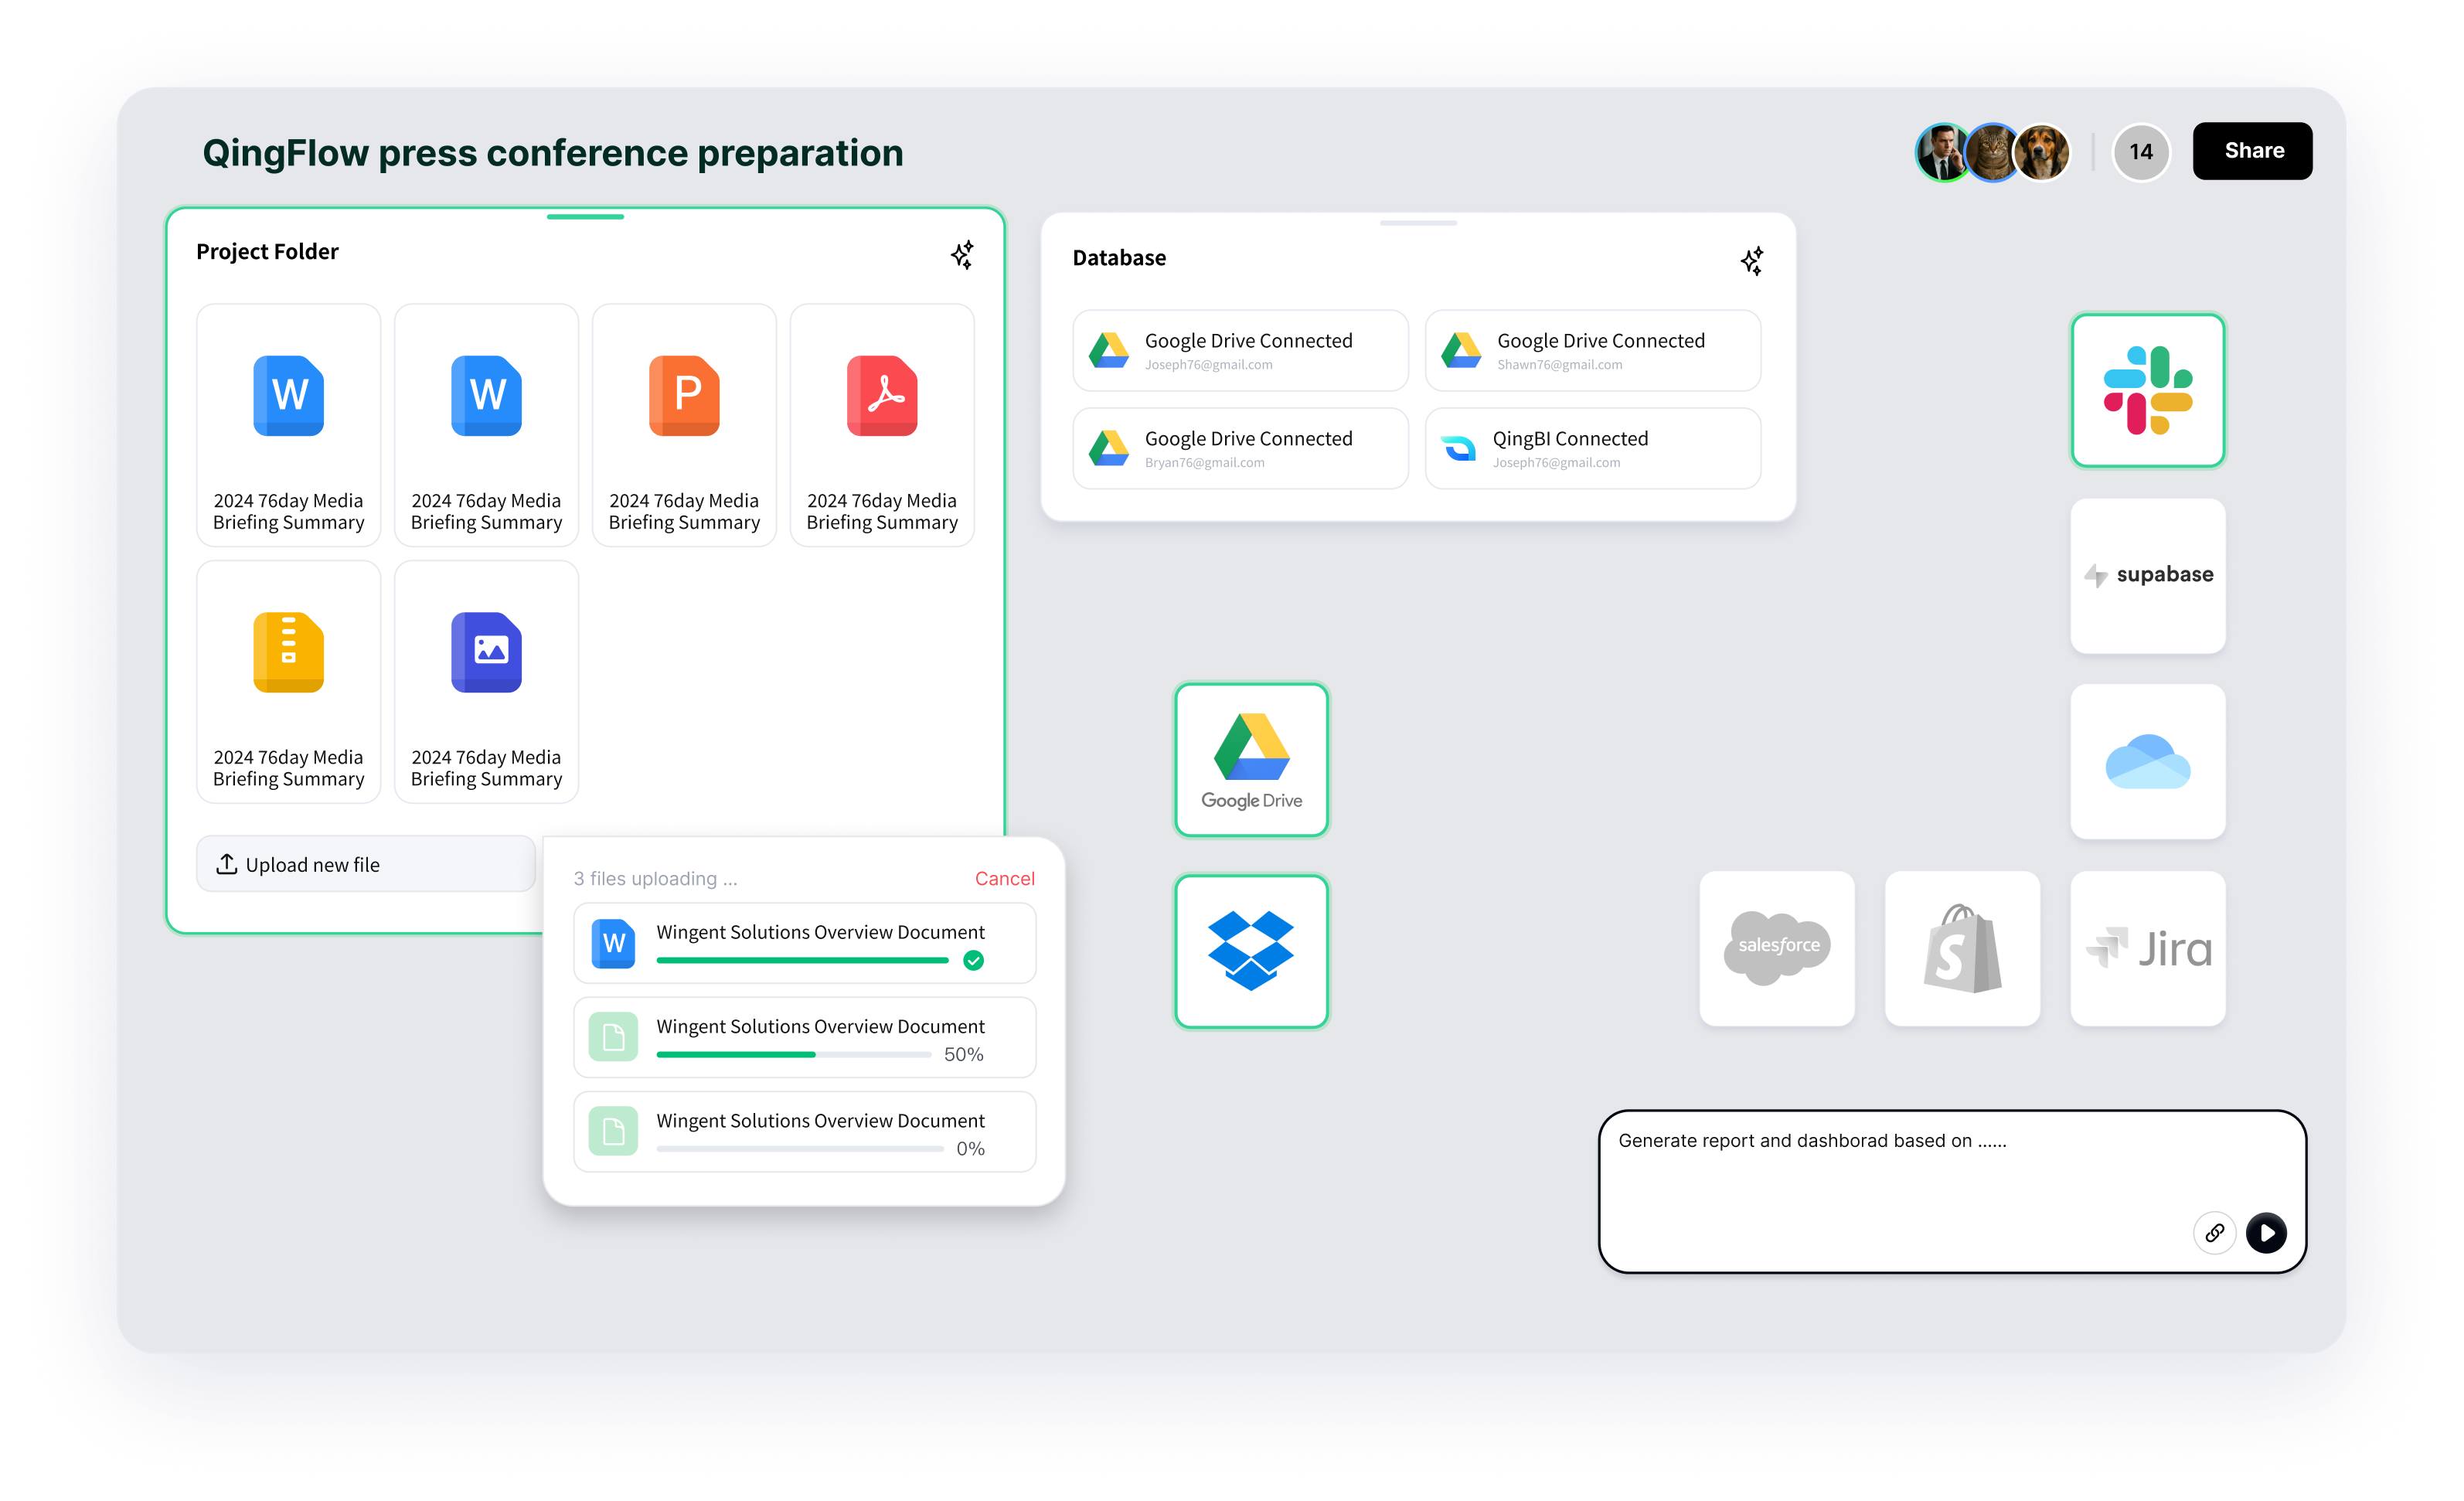Click the Share button
Screen dimensions: 2464x1501
tap(2252, 151)
